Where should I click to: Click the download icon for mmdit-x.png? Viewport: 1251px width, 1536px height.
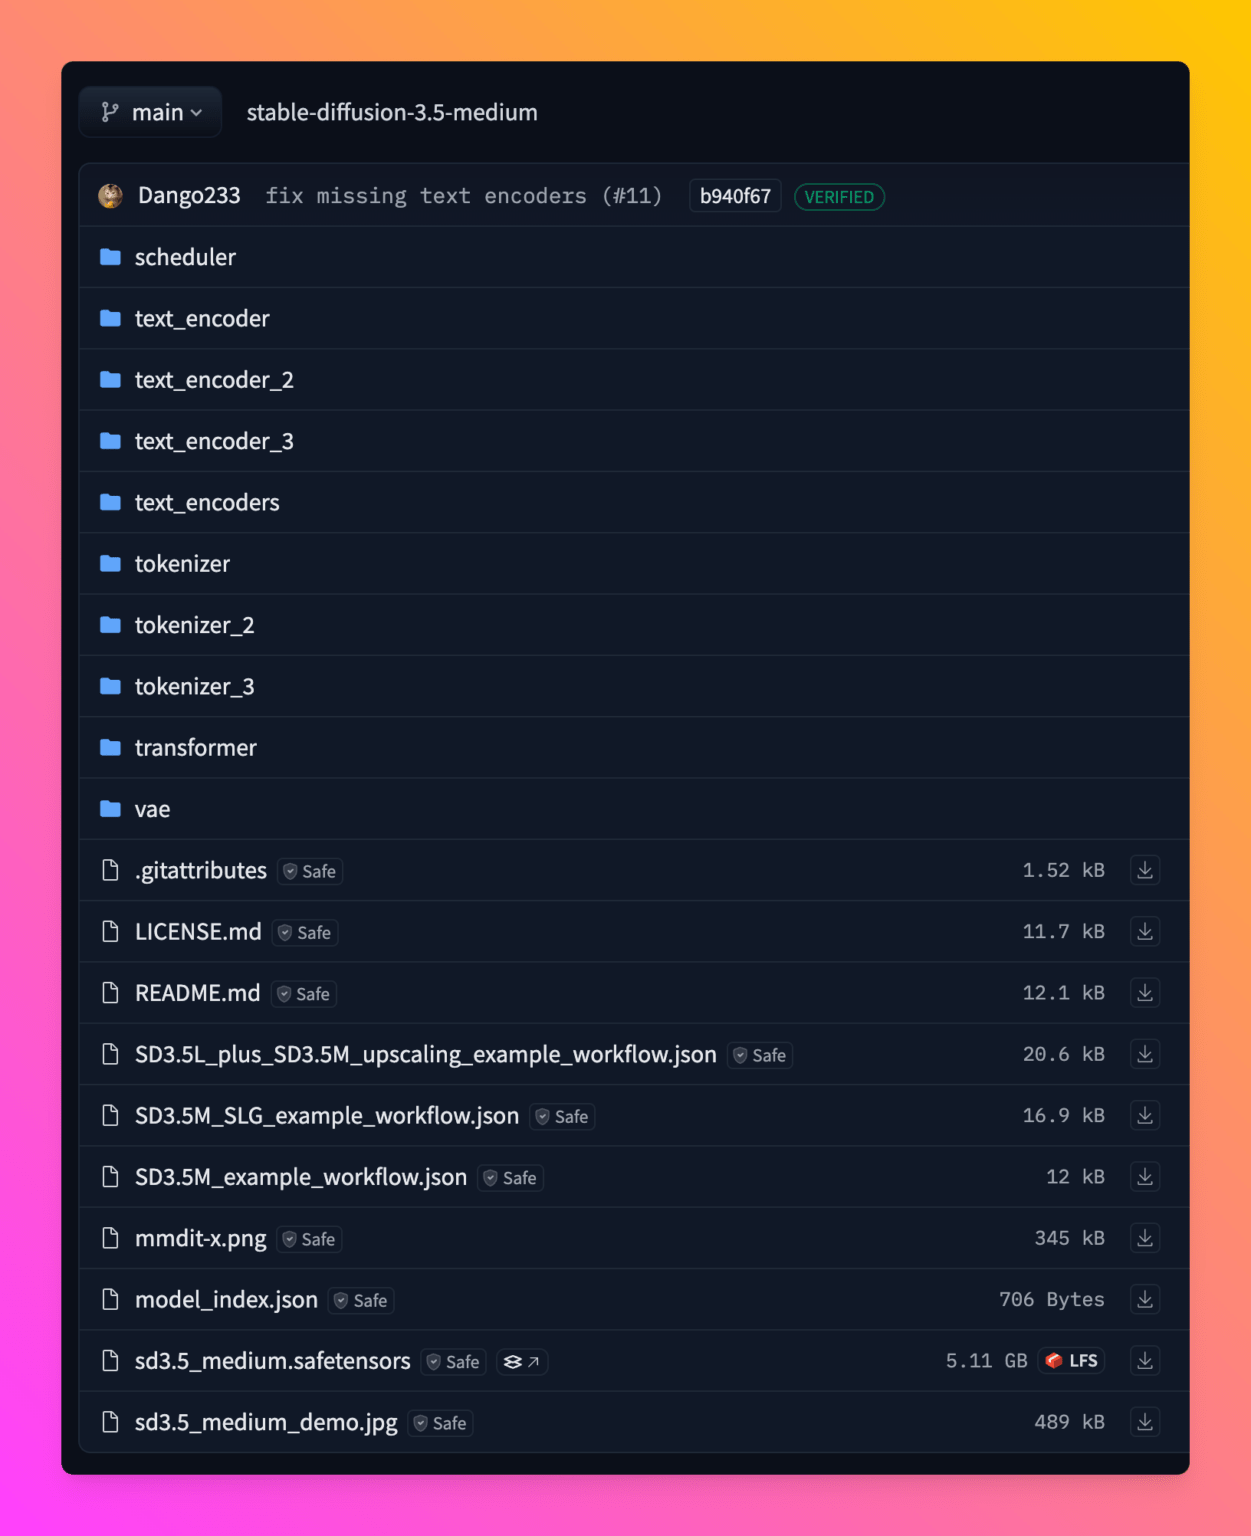click(x=1144, y=1238)
